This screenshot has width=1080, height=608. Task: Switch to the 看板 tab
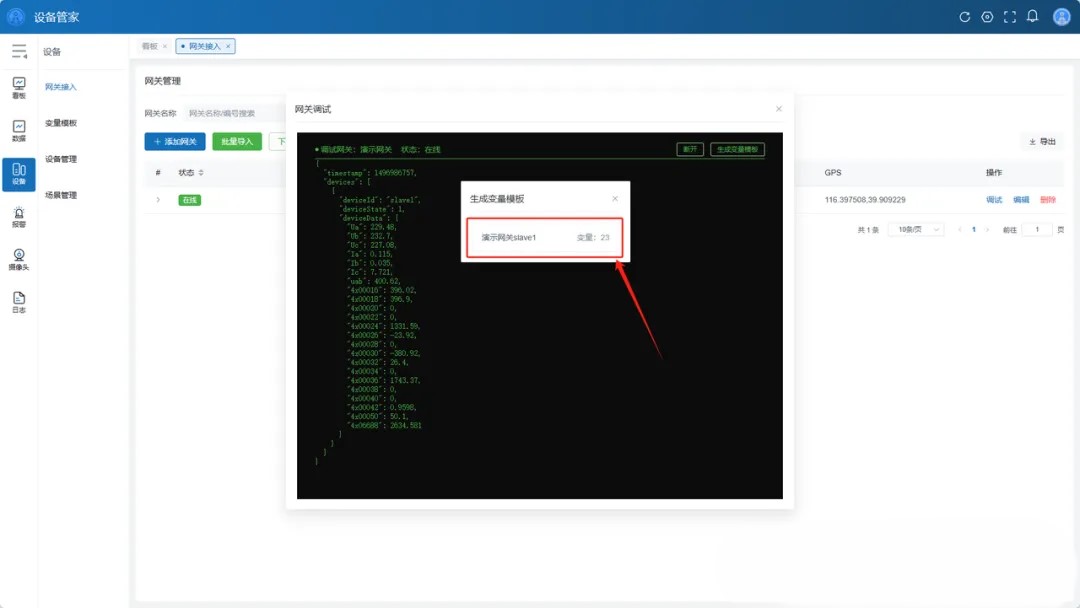click(x=149, y=46)
